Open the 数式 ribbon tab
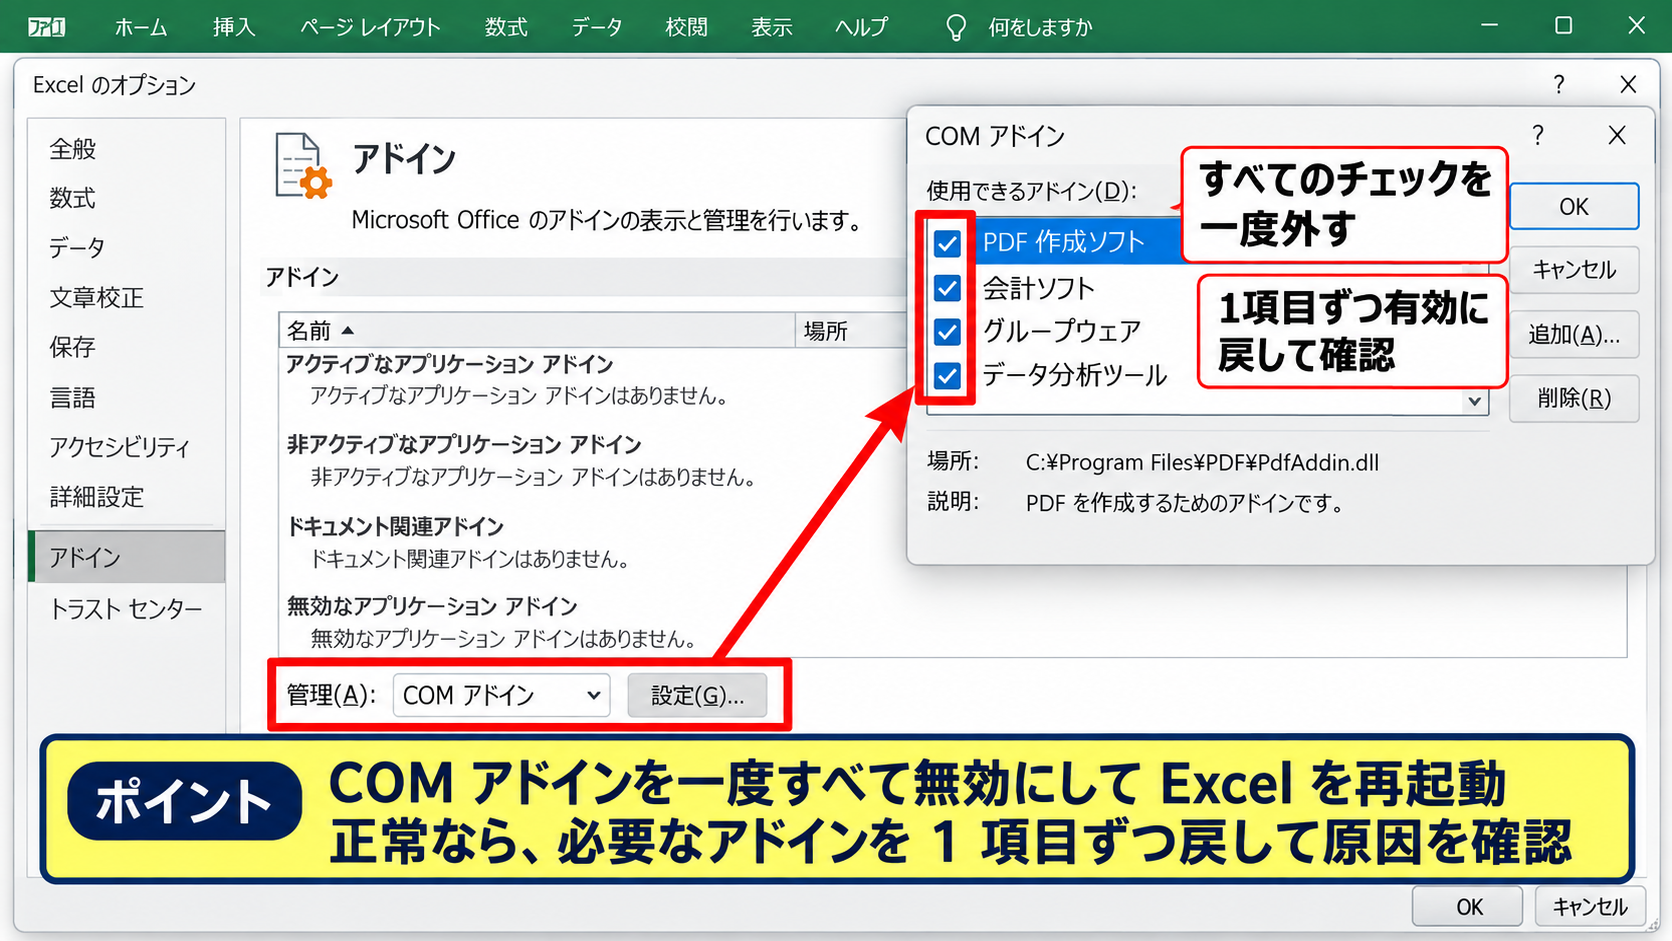1672x941 pixels. (506, 27)
